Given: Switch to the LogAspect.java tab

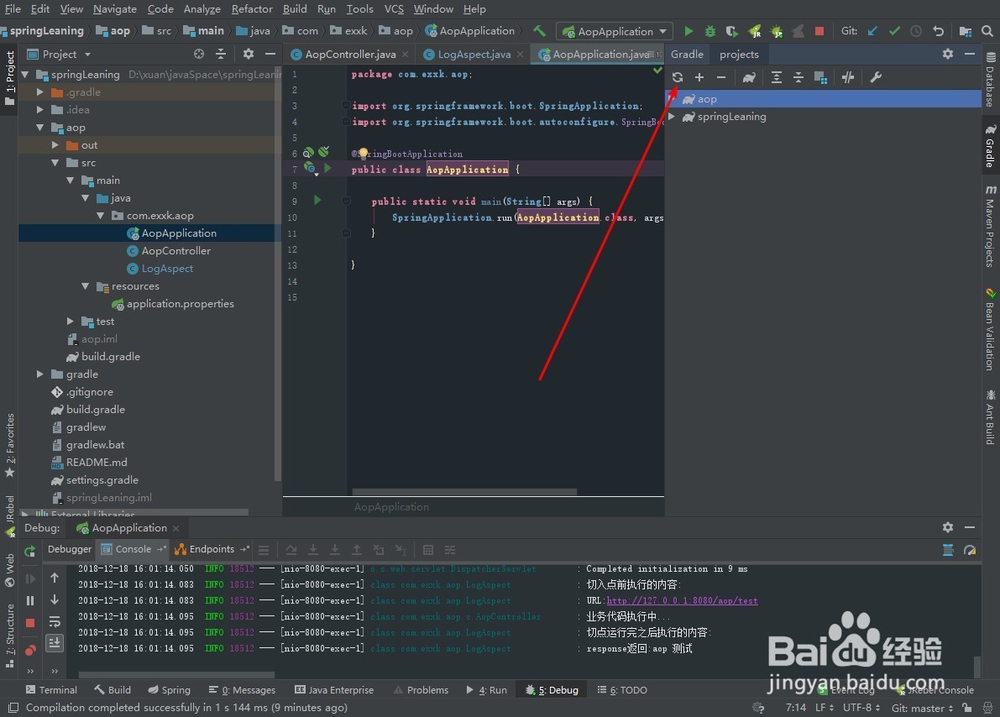Looking at the screenshot, I should point(474,54).
